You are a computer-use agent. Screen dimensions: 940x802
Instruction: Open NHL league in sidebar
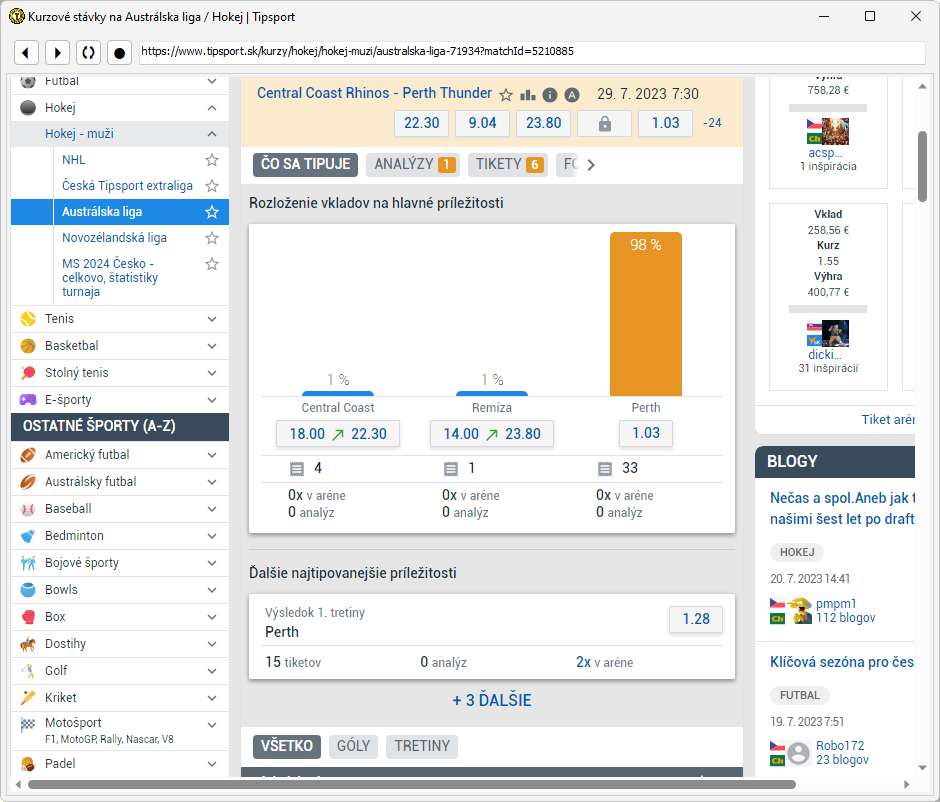click(x=74, y=160)
